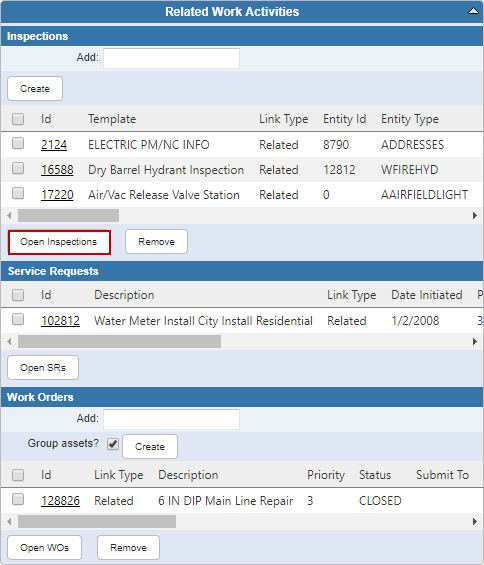Click the ADDRESSES entity type cell
The width and height of the screenshot is (484, 565).
click(413, 144)
